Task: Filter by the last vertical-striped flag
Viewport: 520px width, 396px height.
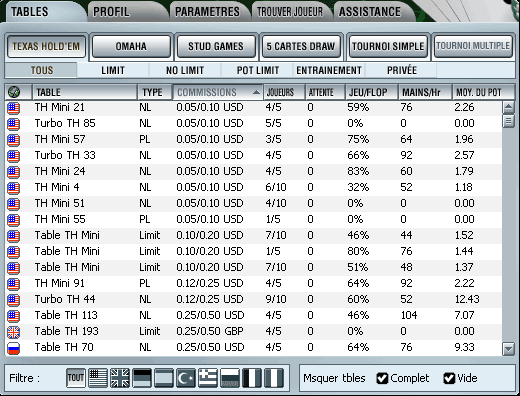Action: [274, 378]
